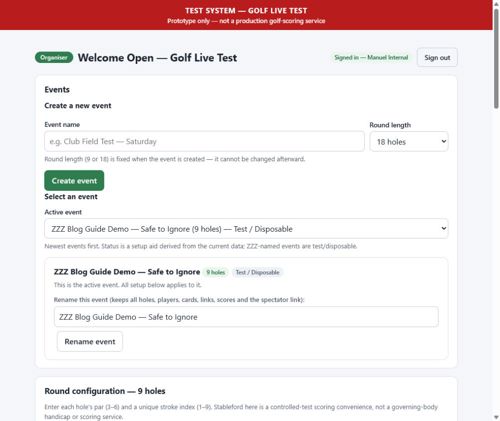Click the Events section heading
Viewport: 500px width, 421px height.
click(57, 90)
